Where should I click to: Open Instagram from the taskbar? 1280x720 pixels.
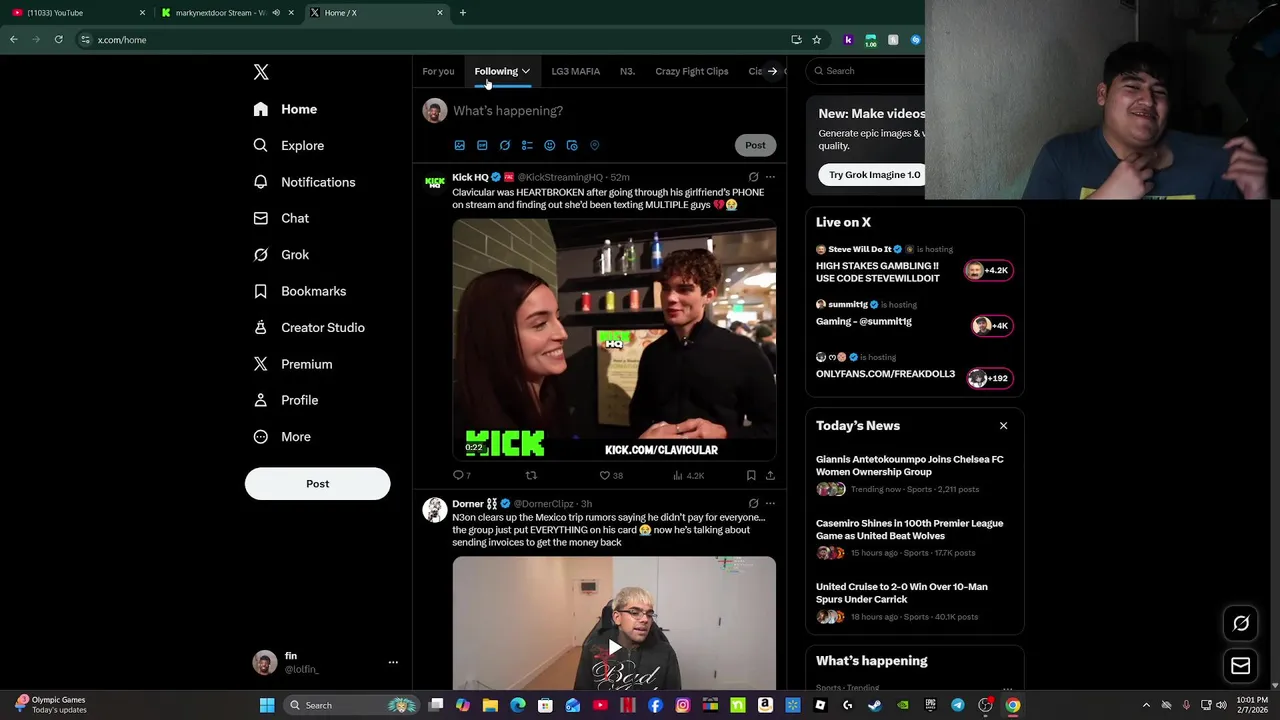[x=683, y=706]
